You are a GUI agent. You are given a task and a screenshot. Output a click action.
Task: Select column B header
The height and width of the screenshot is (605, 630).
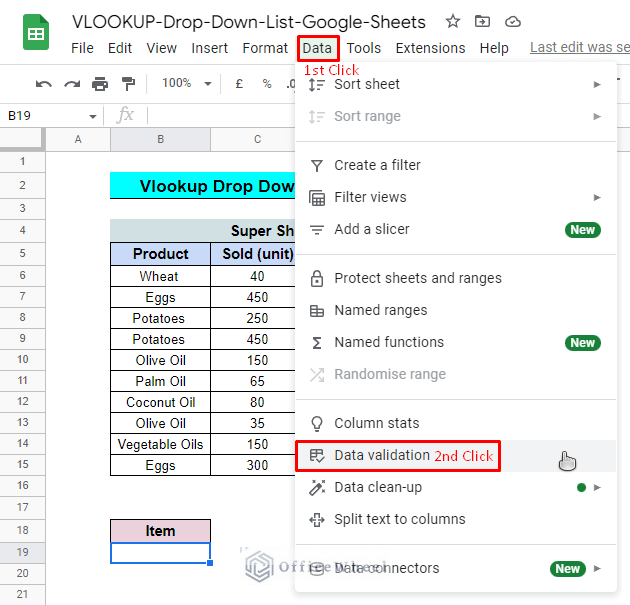click(x=160, y=139)
